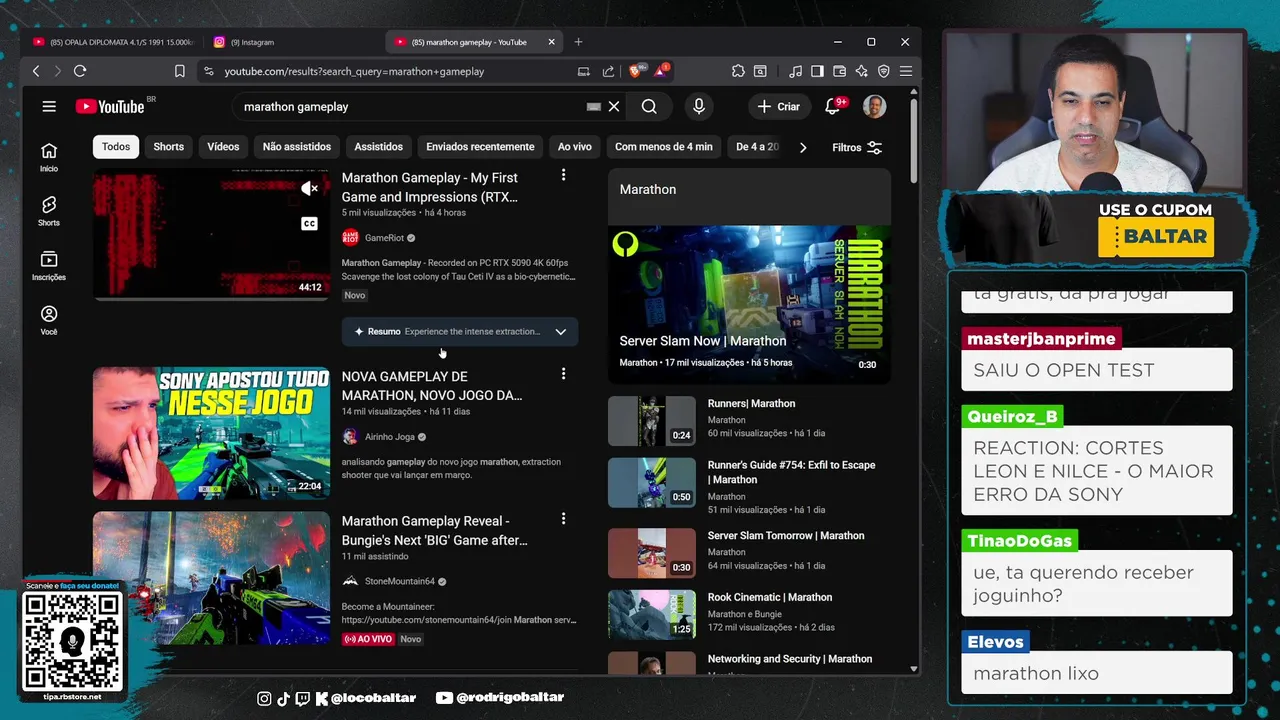Image resolution: width=1280 pixels, height=720 pixels.
Task: Select the Ao vivo filter chip
Action: [575, 146]
